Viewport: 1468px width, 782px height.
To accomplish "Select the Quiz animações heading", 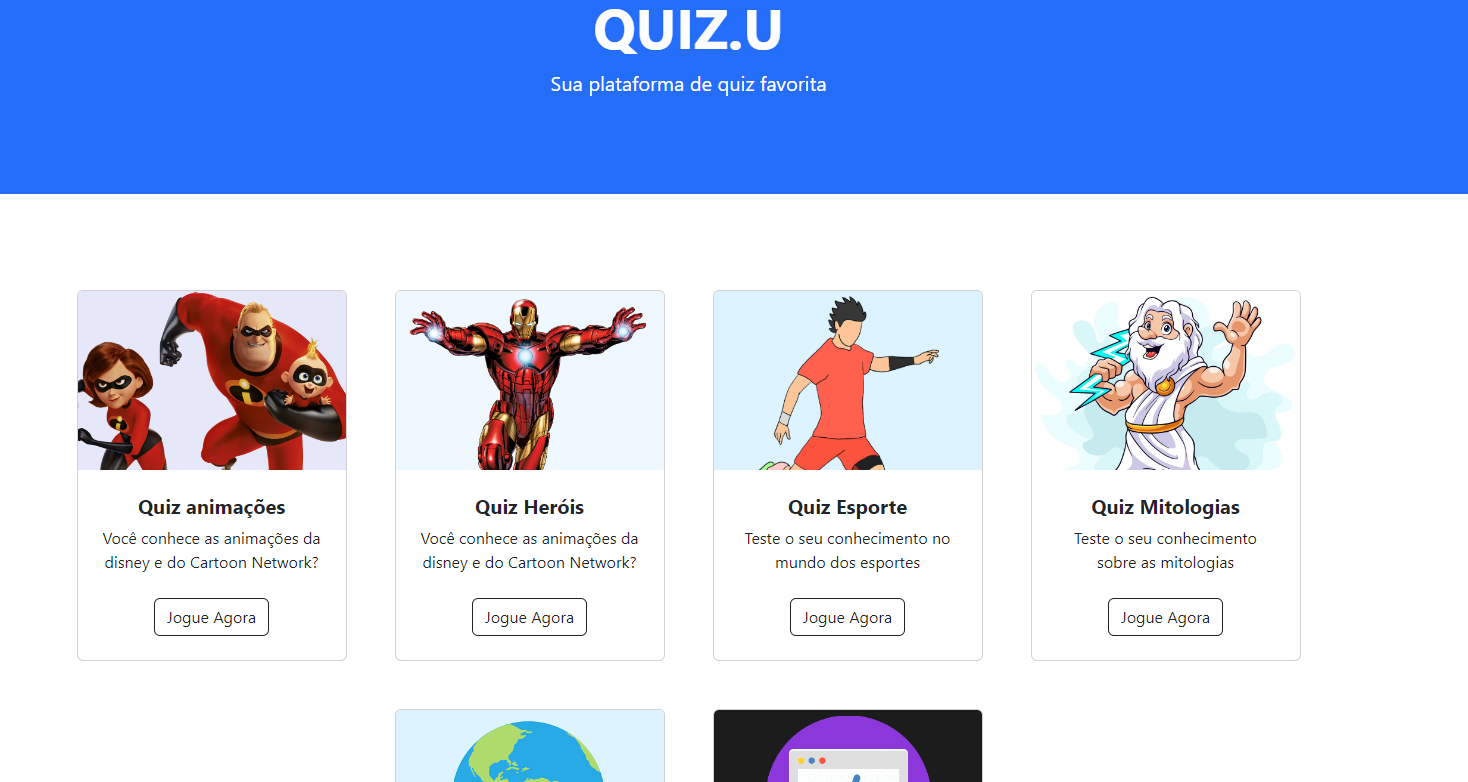I will pyautogui.click(x=212, y=507).
